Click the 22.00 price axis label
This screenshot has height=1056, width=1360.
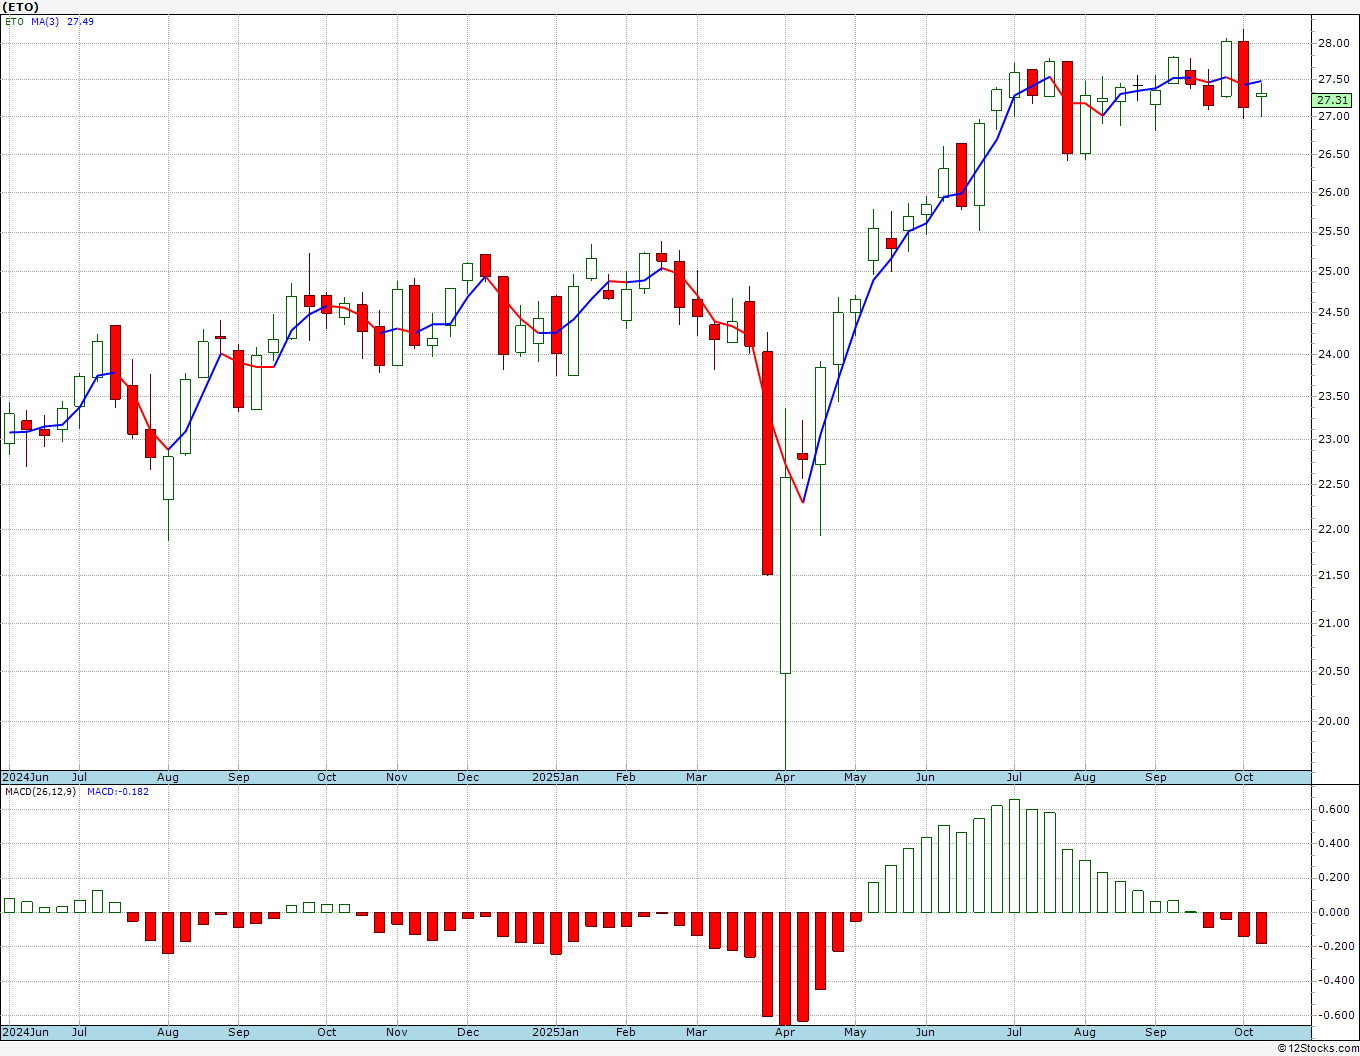pyautogui.click(x=1332, y=529)
